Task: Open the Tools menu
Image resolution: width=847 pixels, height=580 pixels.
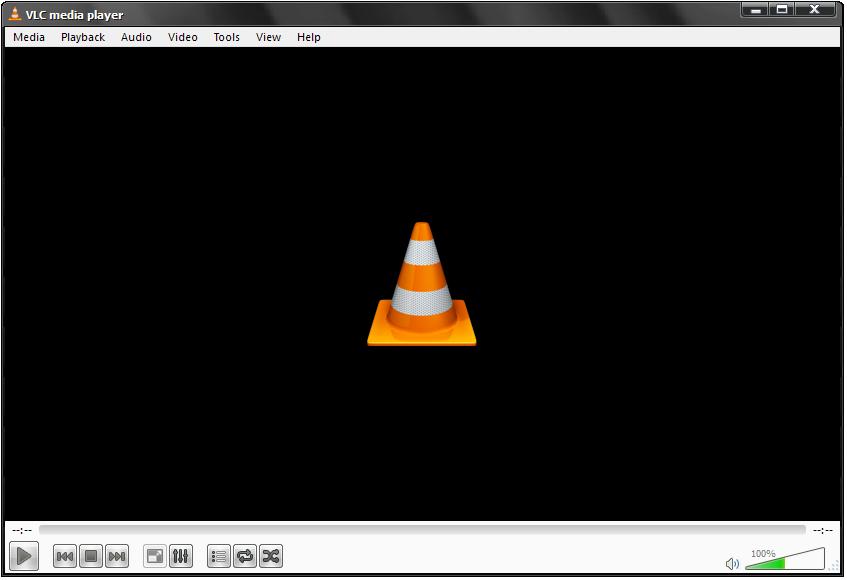Action: click(x=226, y=37)
